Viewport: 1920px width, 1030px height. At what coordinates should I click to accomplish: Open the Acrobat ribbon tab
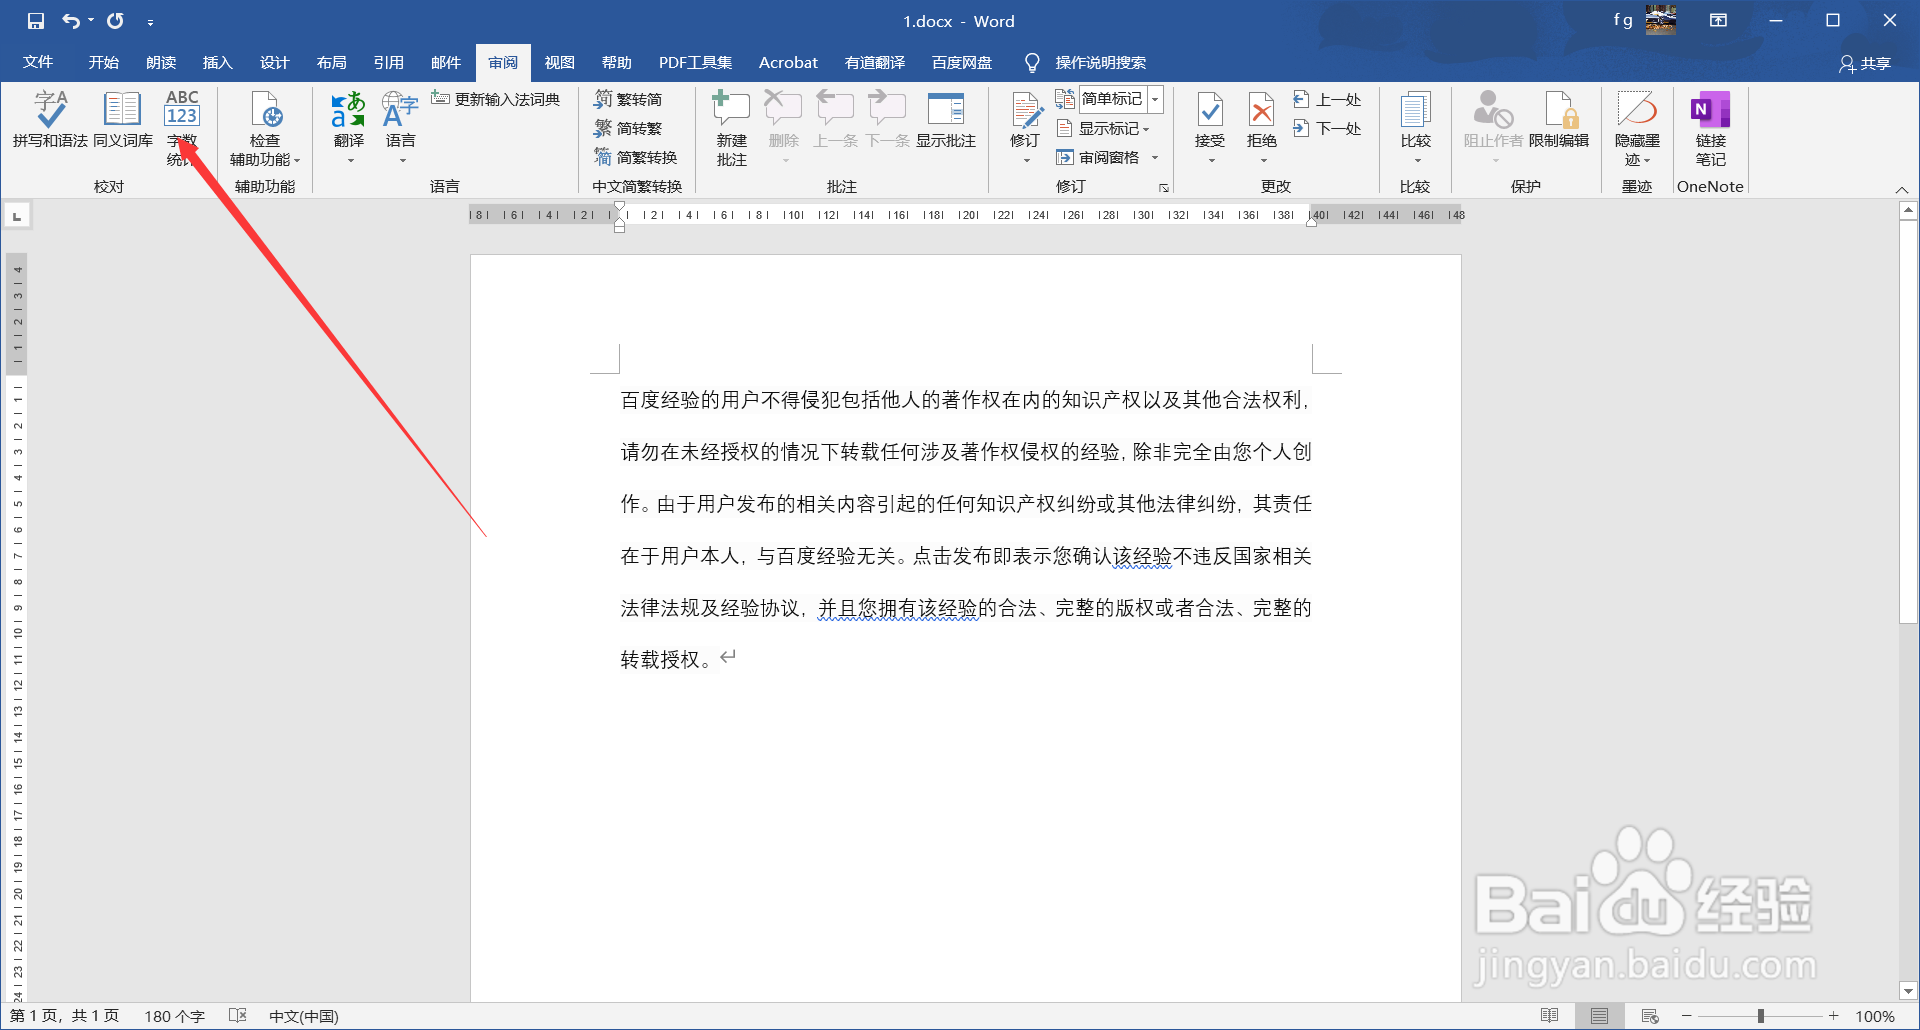click(788, 62)
